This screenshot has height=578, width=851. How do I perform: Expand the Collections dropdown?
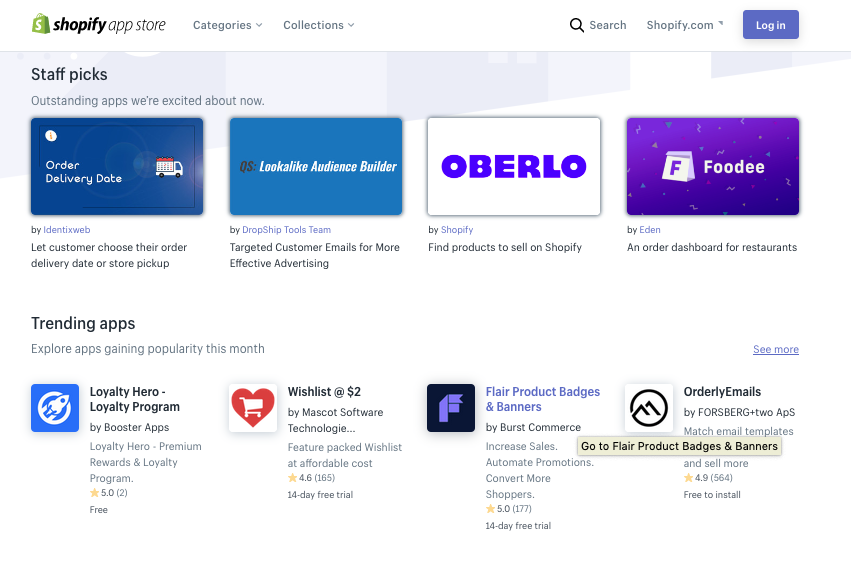click(319, 25)
